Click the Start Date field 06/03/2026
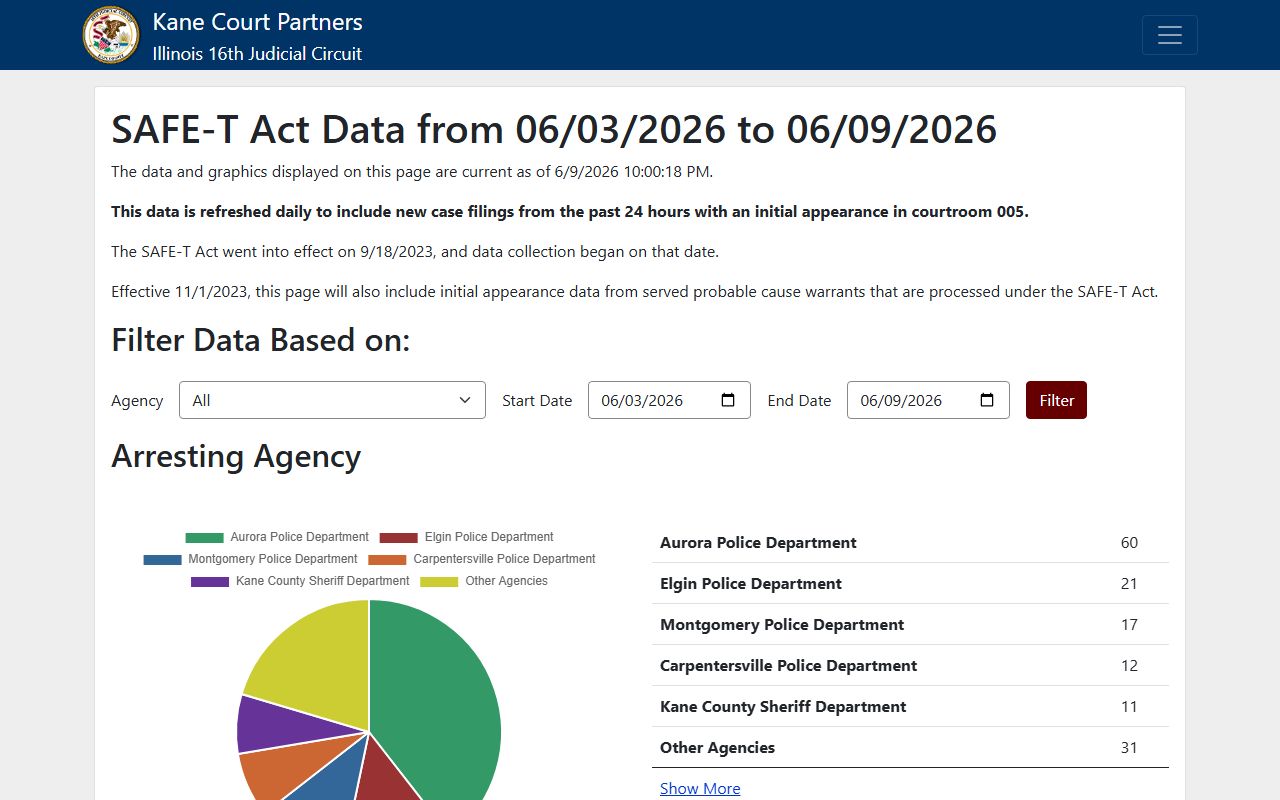The width and height of the screenshot is (1280, 800). click(x=669, y=400)
